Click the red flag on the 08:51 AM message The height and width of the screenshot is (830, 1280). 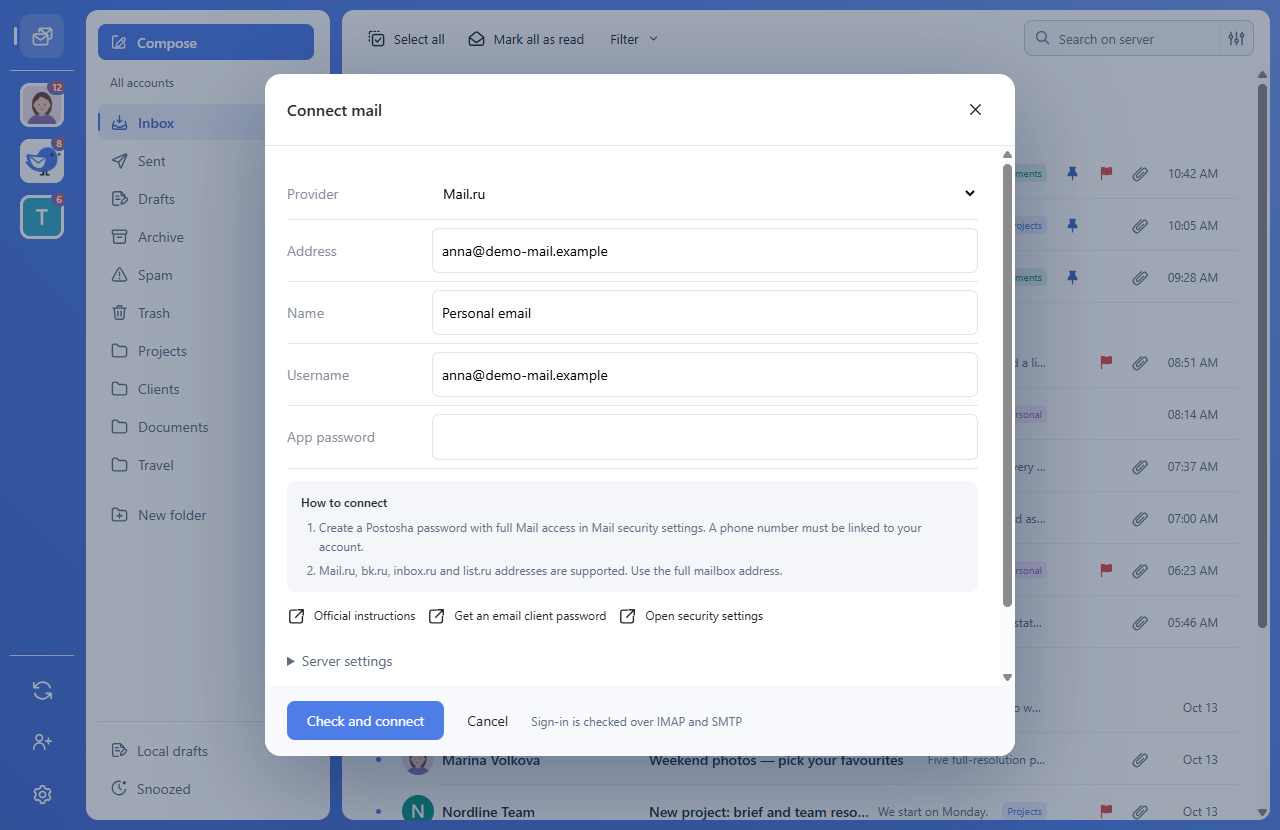coord(1106,362)
